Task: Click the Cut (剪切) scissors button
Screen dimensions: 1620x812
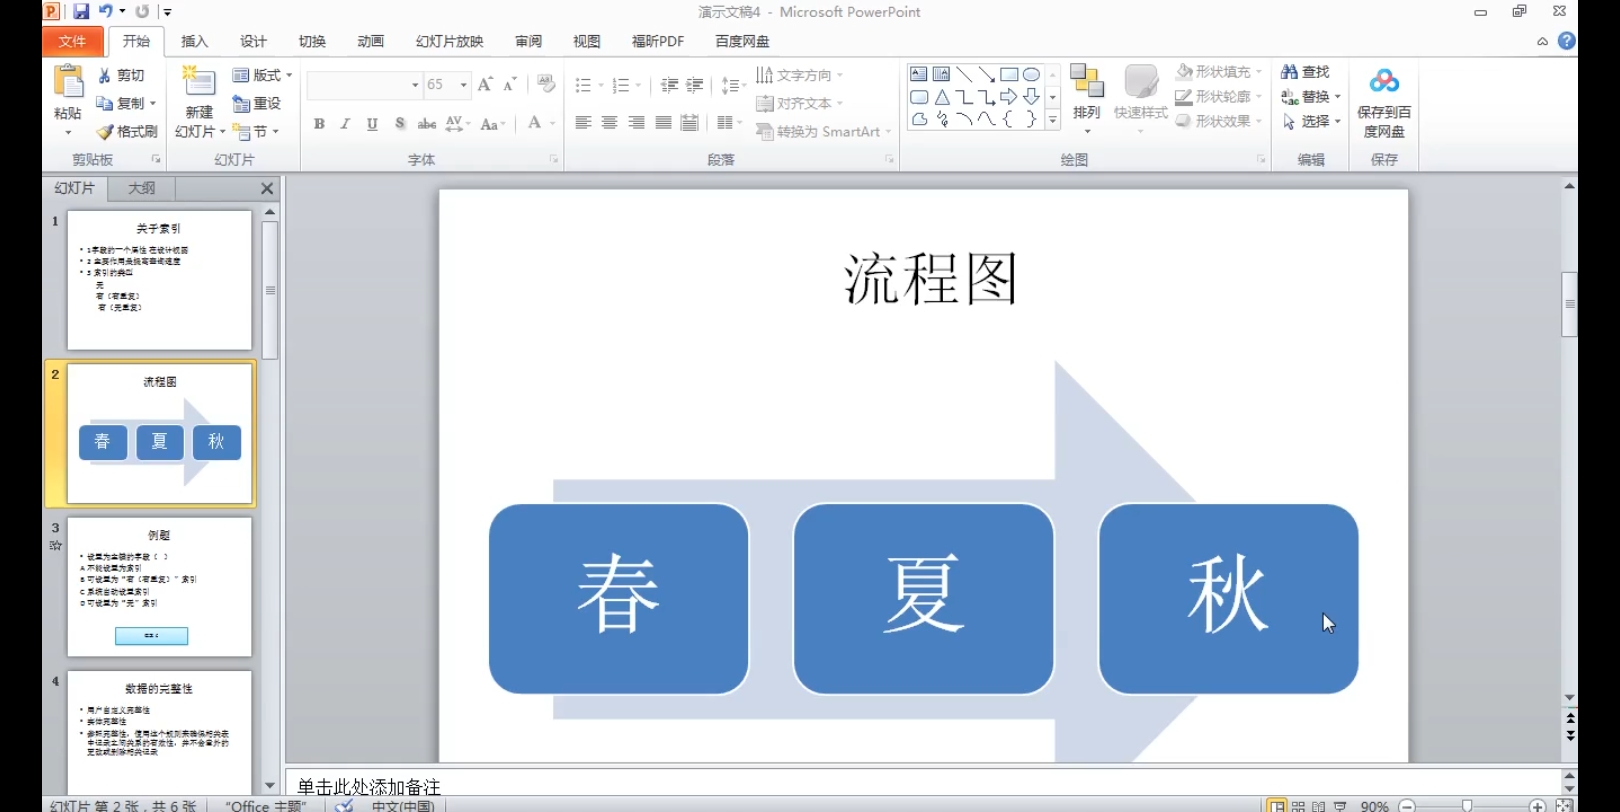Action: tap(121, 75)
